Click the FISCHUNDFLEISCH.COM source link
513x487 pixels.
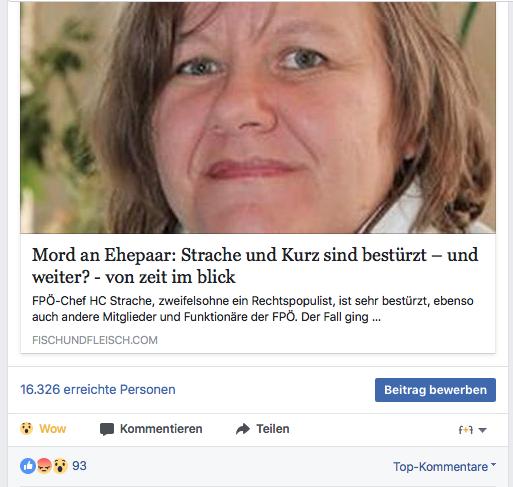coord(95,340)
